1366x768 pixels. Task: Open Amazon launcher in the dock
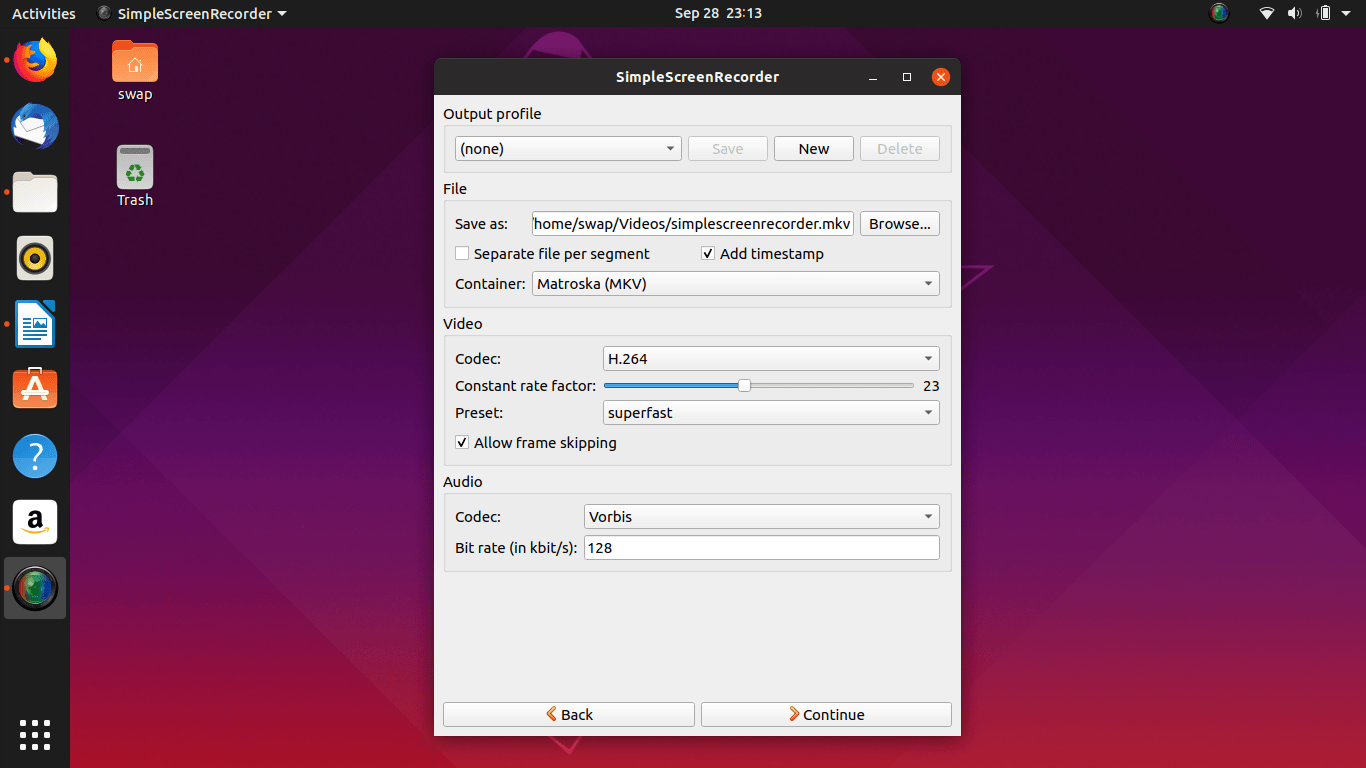click(35, 522)
